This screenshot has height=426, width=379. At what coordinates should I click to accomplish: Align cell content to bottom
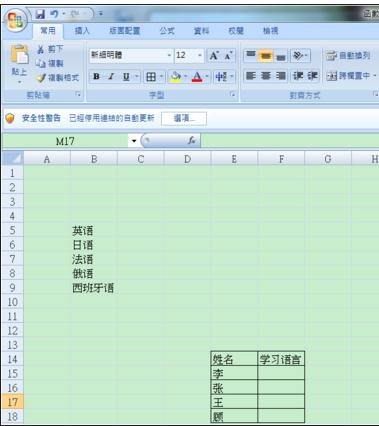(x=281, y=56)
